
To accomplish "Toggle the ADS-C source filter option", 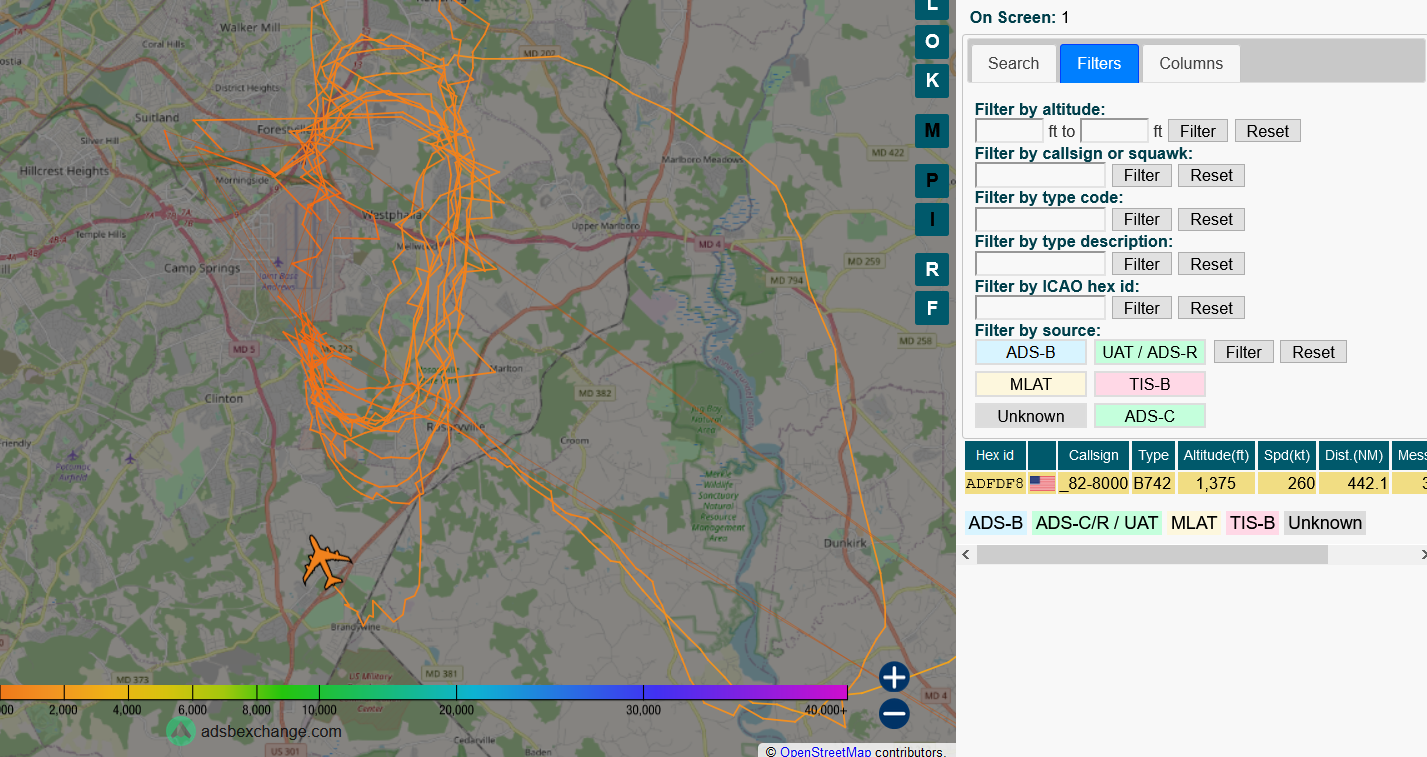I will coord(1150,416).
